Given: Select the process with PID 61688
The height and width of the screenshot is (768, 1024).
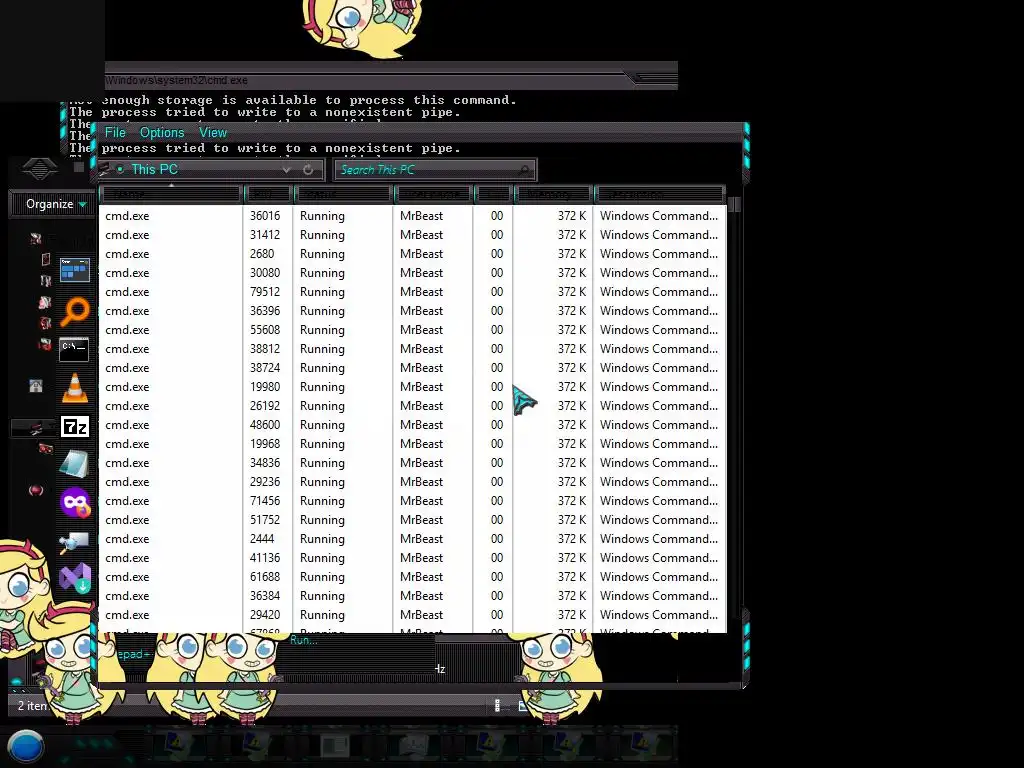Looking at the screenshot, I should (413, 577).
